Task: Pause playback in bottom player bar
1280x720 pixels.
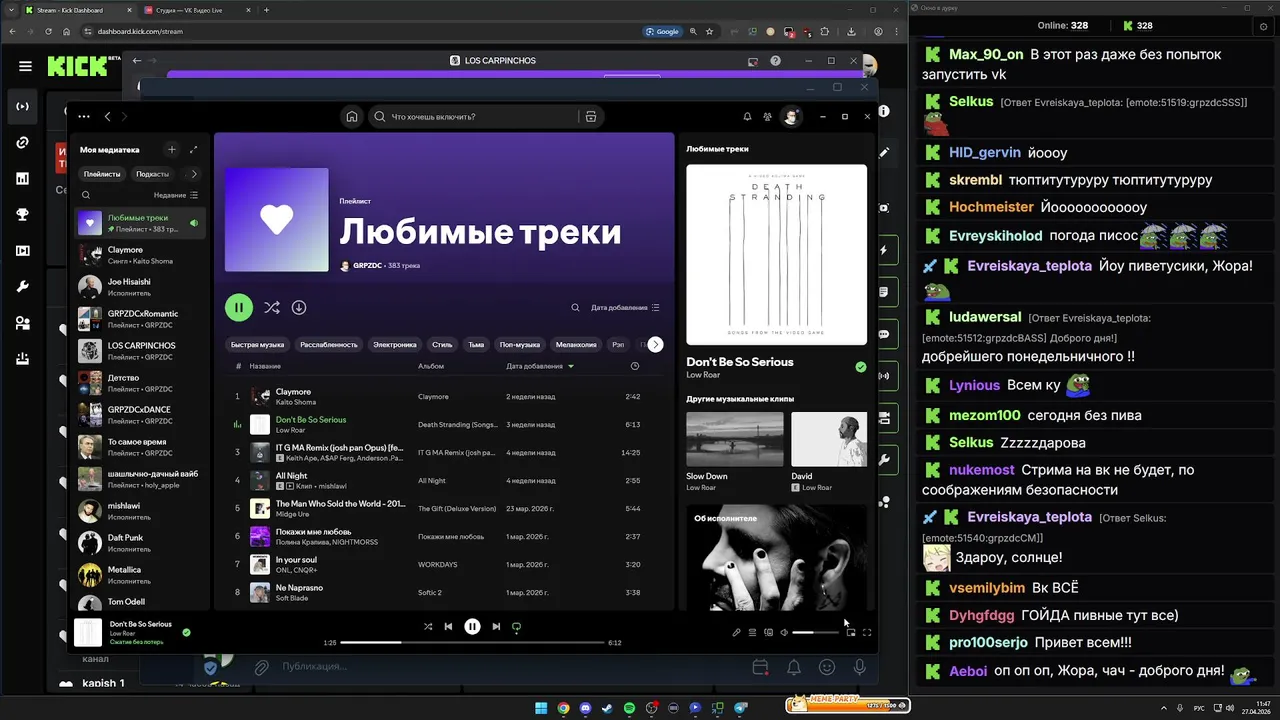Action: 472,627
